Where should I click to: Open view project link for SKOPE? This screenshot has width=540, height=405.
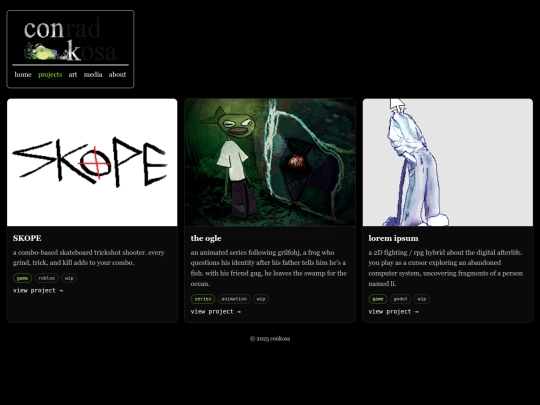coord(38,291)
